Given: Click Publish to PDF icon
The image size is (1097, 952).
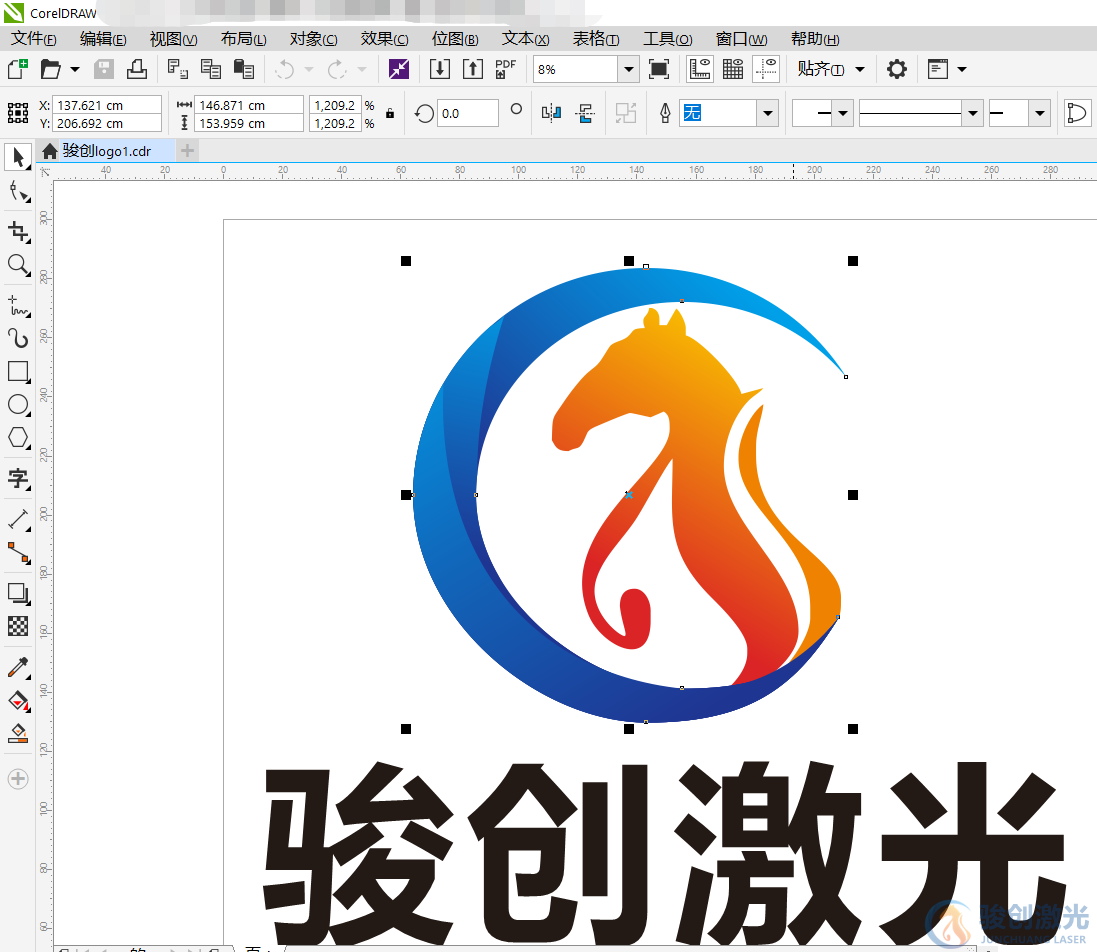Looking at the screenshot, I should click(505, 69).
